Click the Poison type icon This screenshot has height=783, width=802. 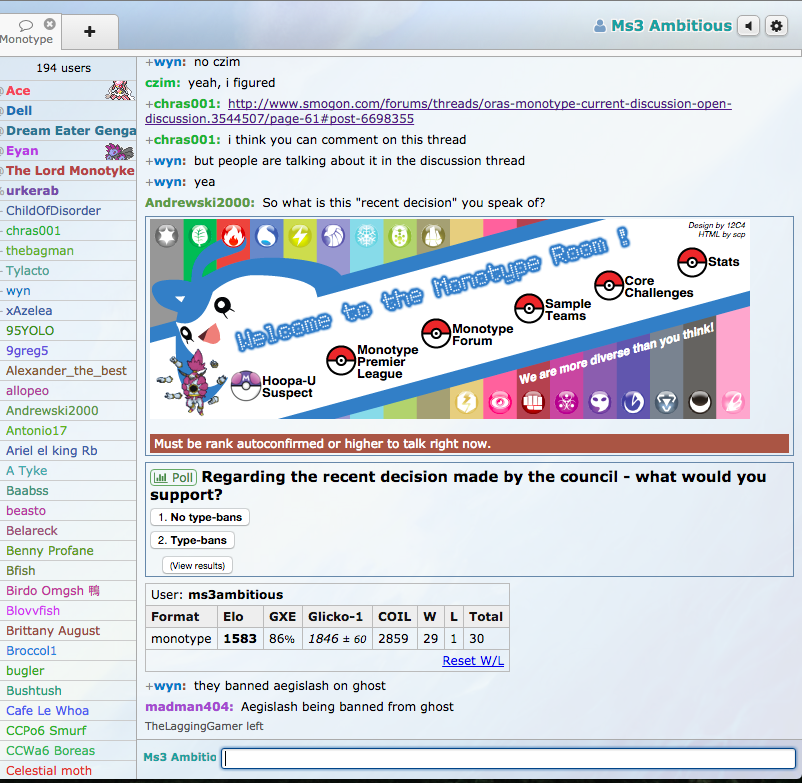(566, 402)
